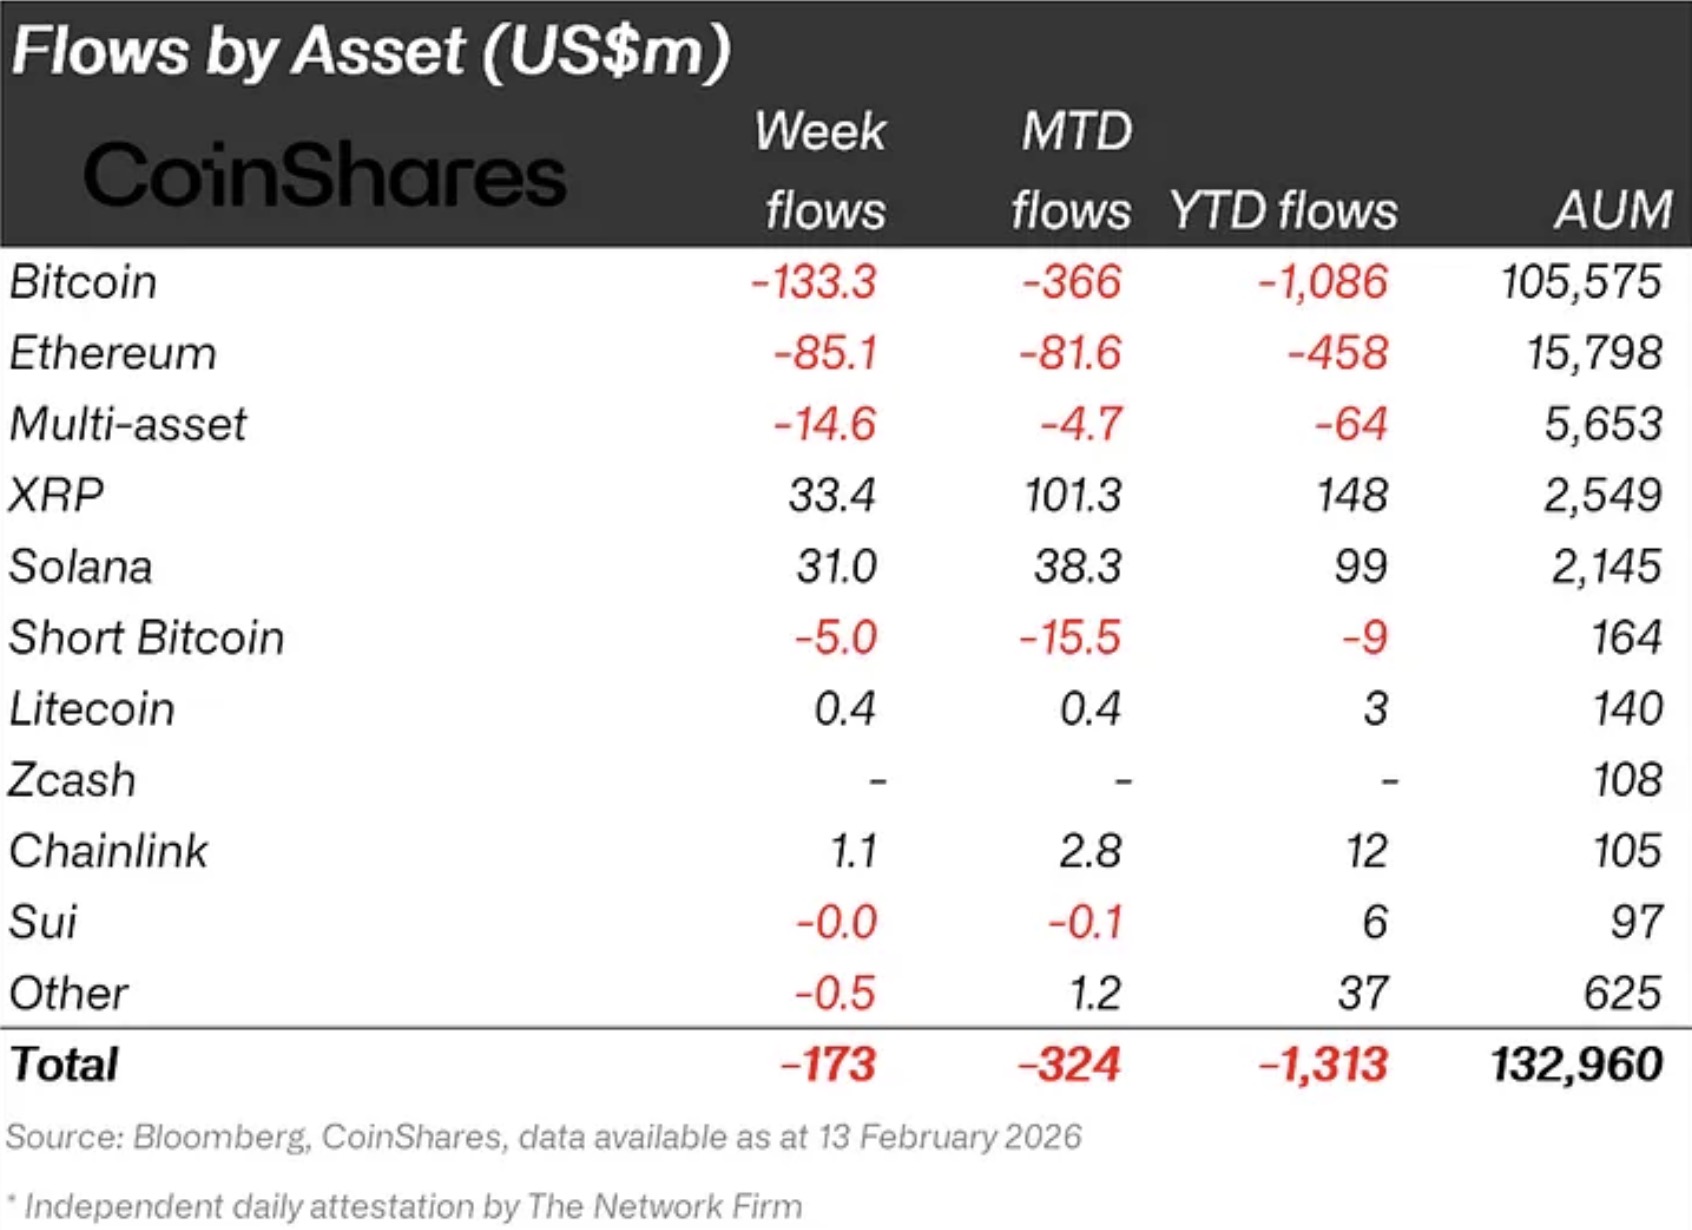Viewport: 1692px width, 1230px height.
Task: Click the CoinShares logo
Action: tap(325, 176)
